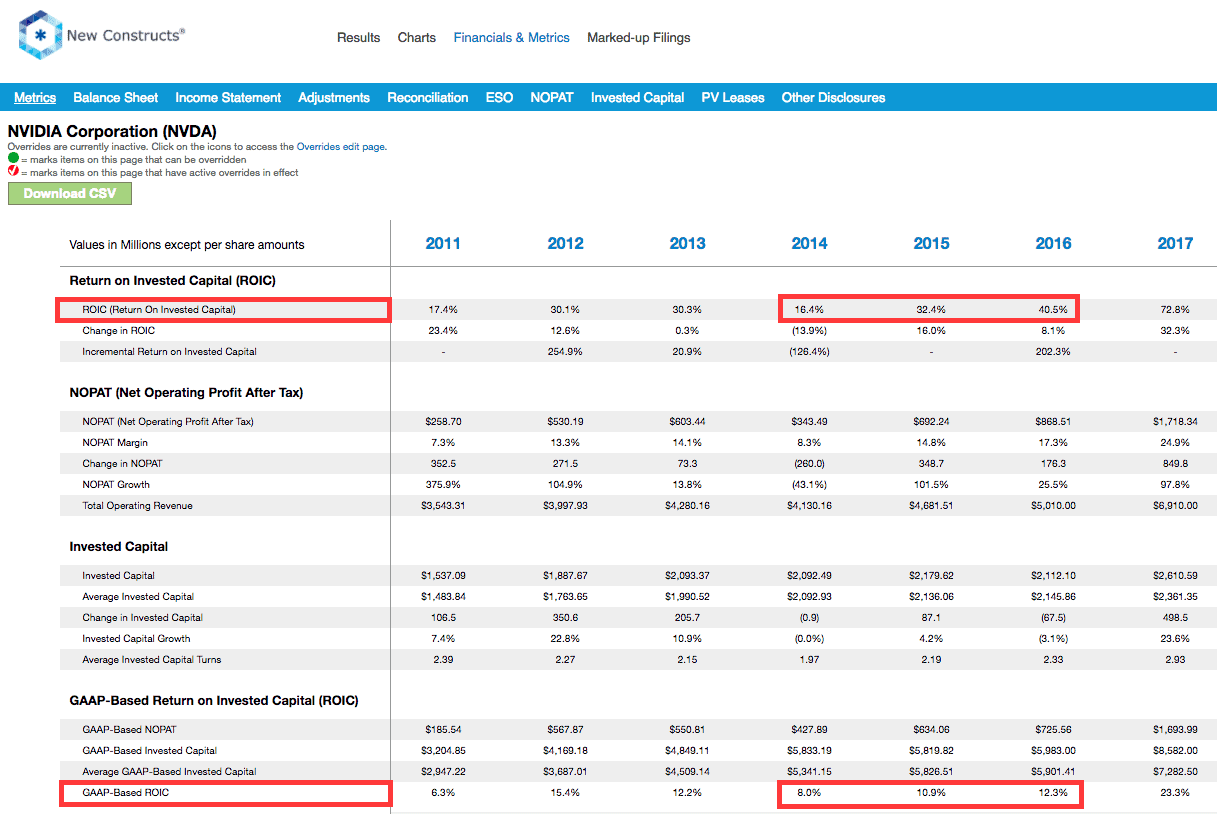Select the Invested Capital tab in blue bar

[x=638, y=97]
